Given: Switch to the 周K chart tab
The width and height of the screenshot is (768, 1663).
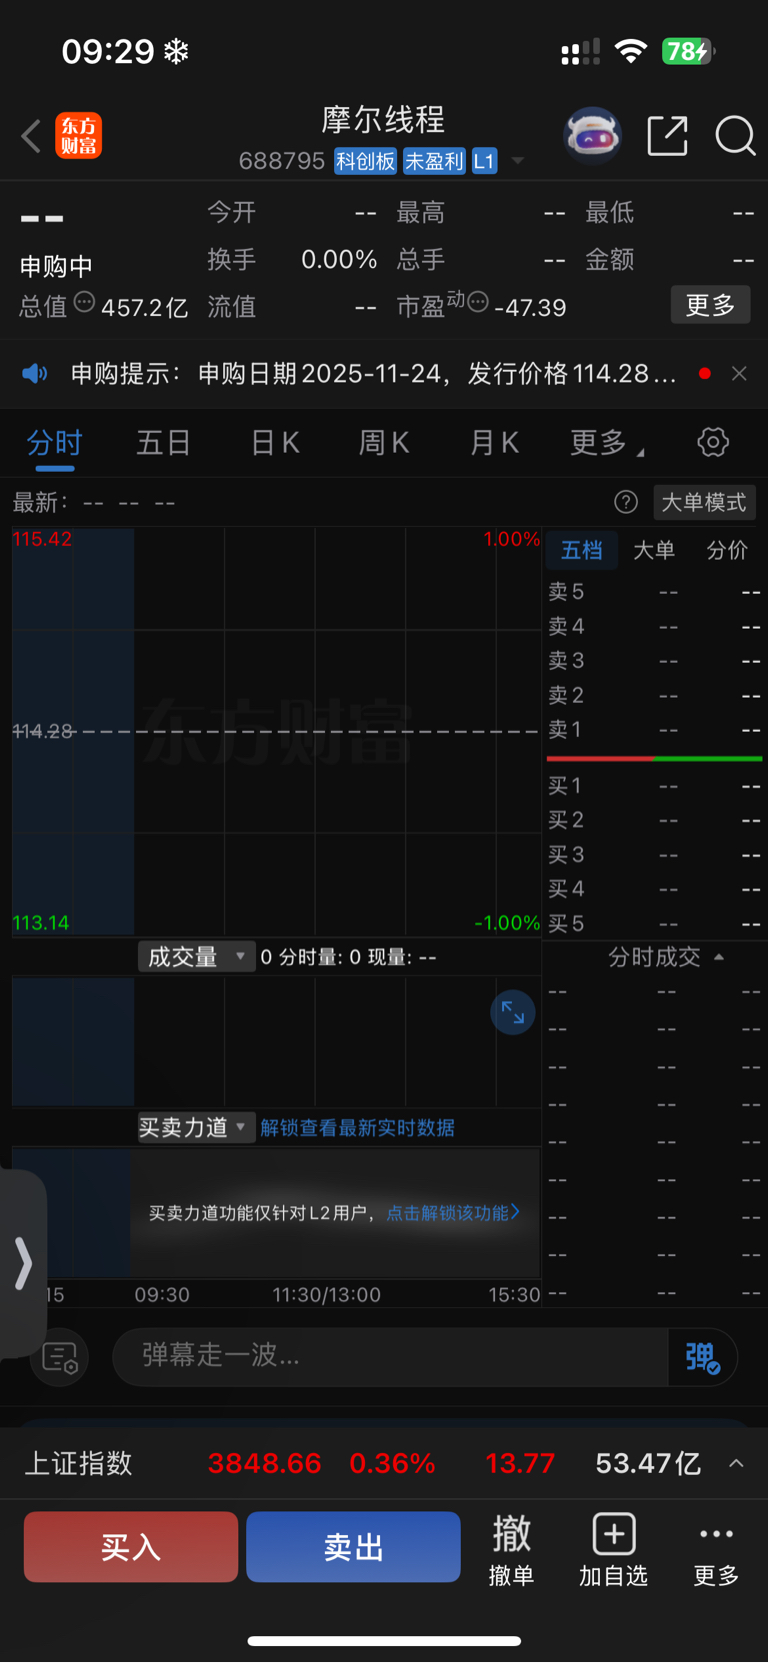Looking at the screenshot, I should [384, 443].
